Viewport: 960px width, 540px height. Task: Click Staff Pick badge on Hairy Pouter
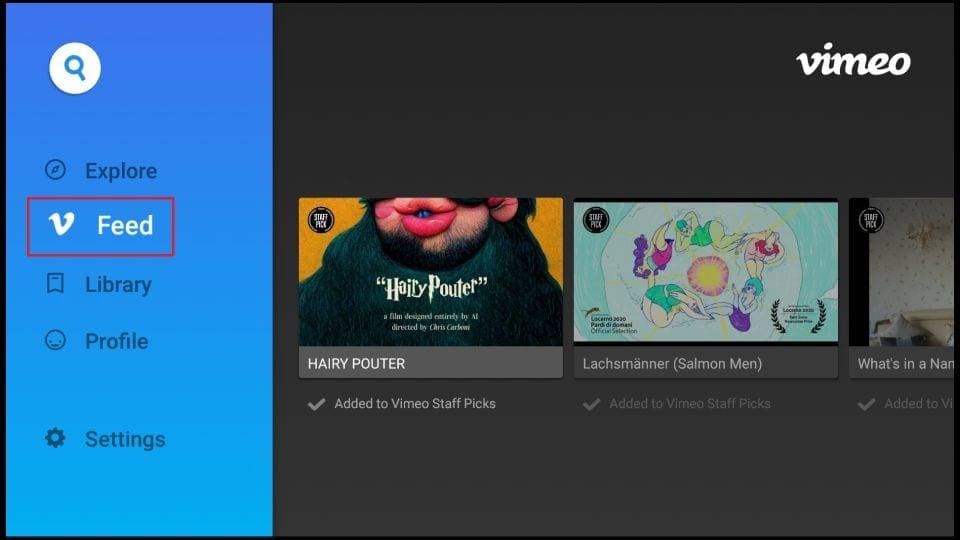coord(321,220)
